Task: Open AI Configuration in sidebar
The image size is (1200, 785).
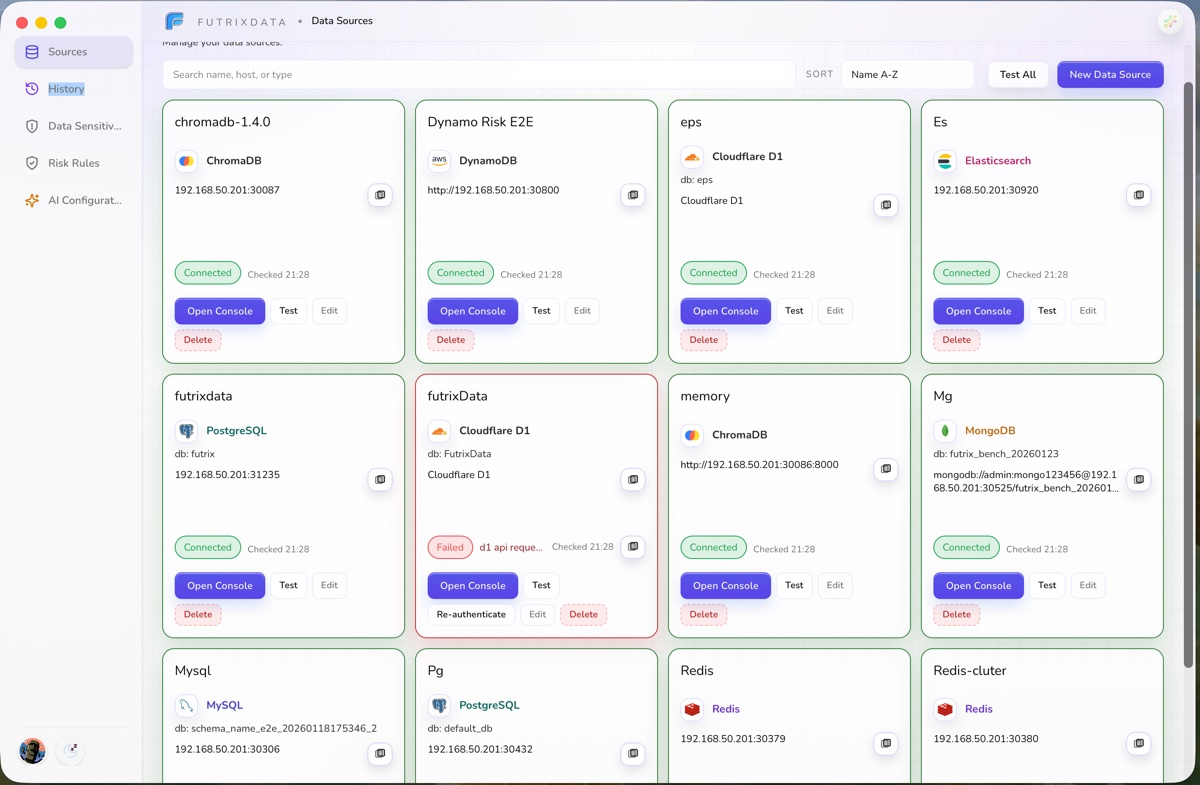Action: [73, 200]
